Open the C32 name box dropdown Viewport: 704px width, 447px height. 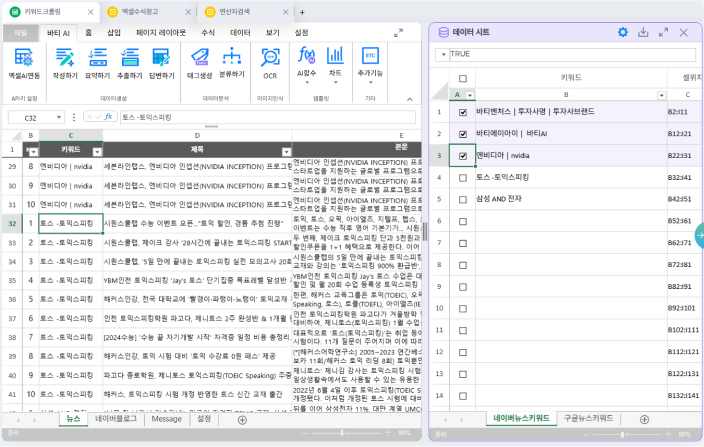coord(59,118)
